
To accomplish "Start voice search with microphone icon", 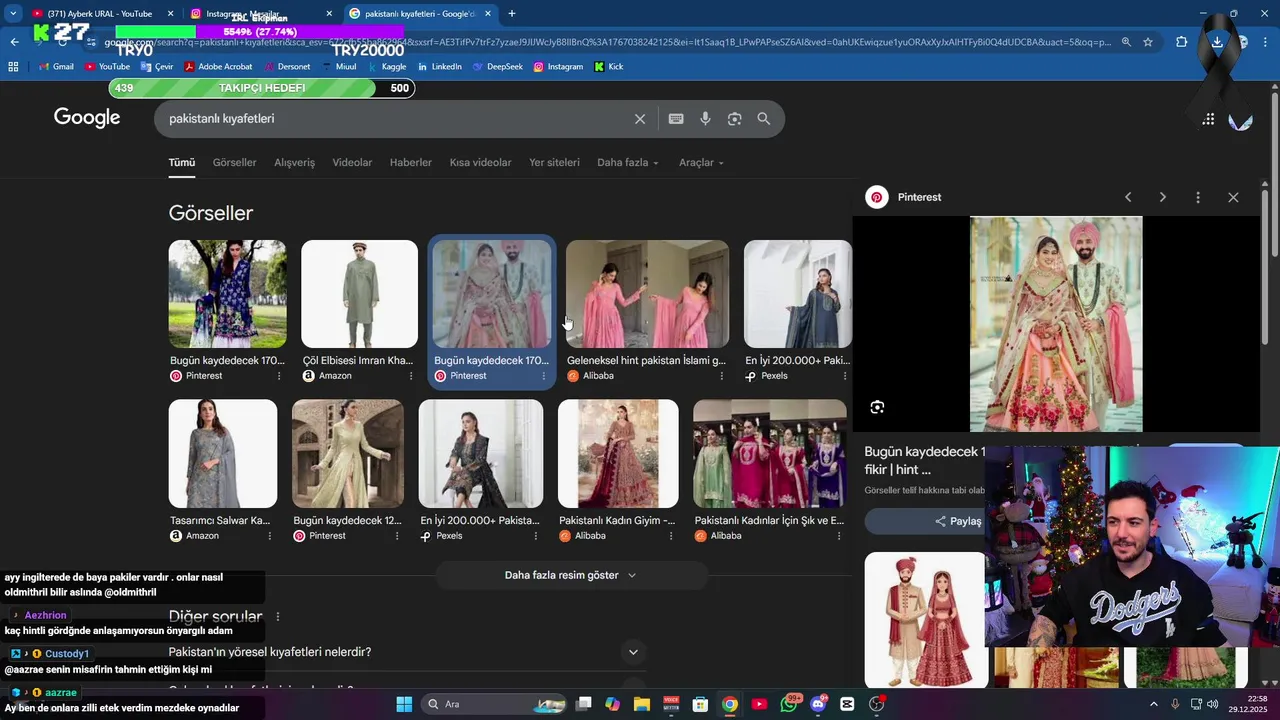I will 705,119.
